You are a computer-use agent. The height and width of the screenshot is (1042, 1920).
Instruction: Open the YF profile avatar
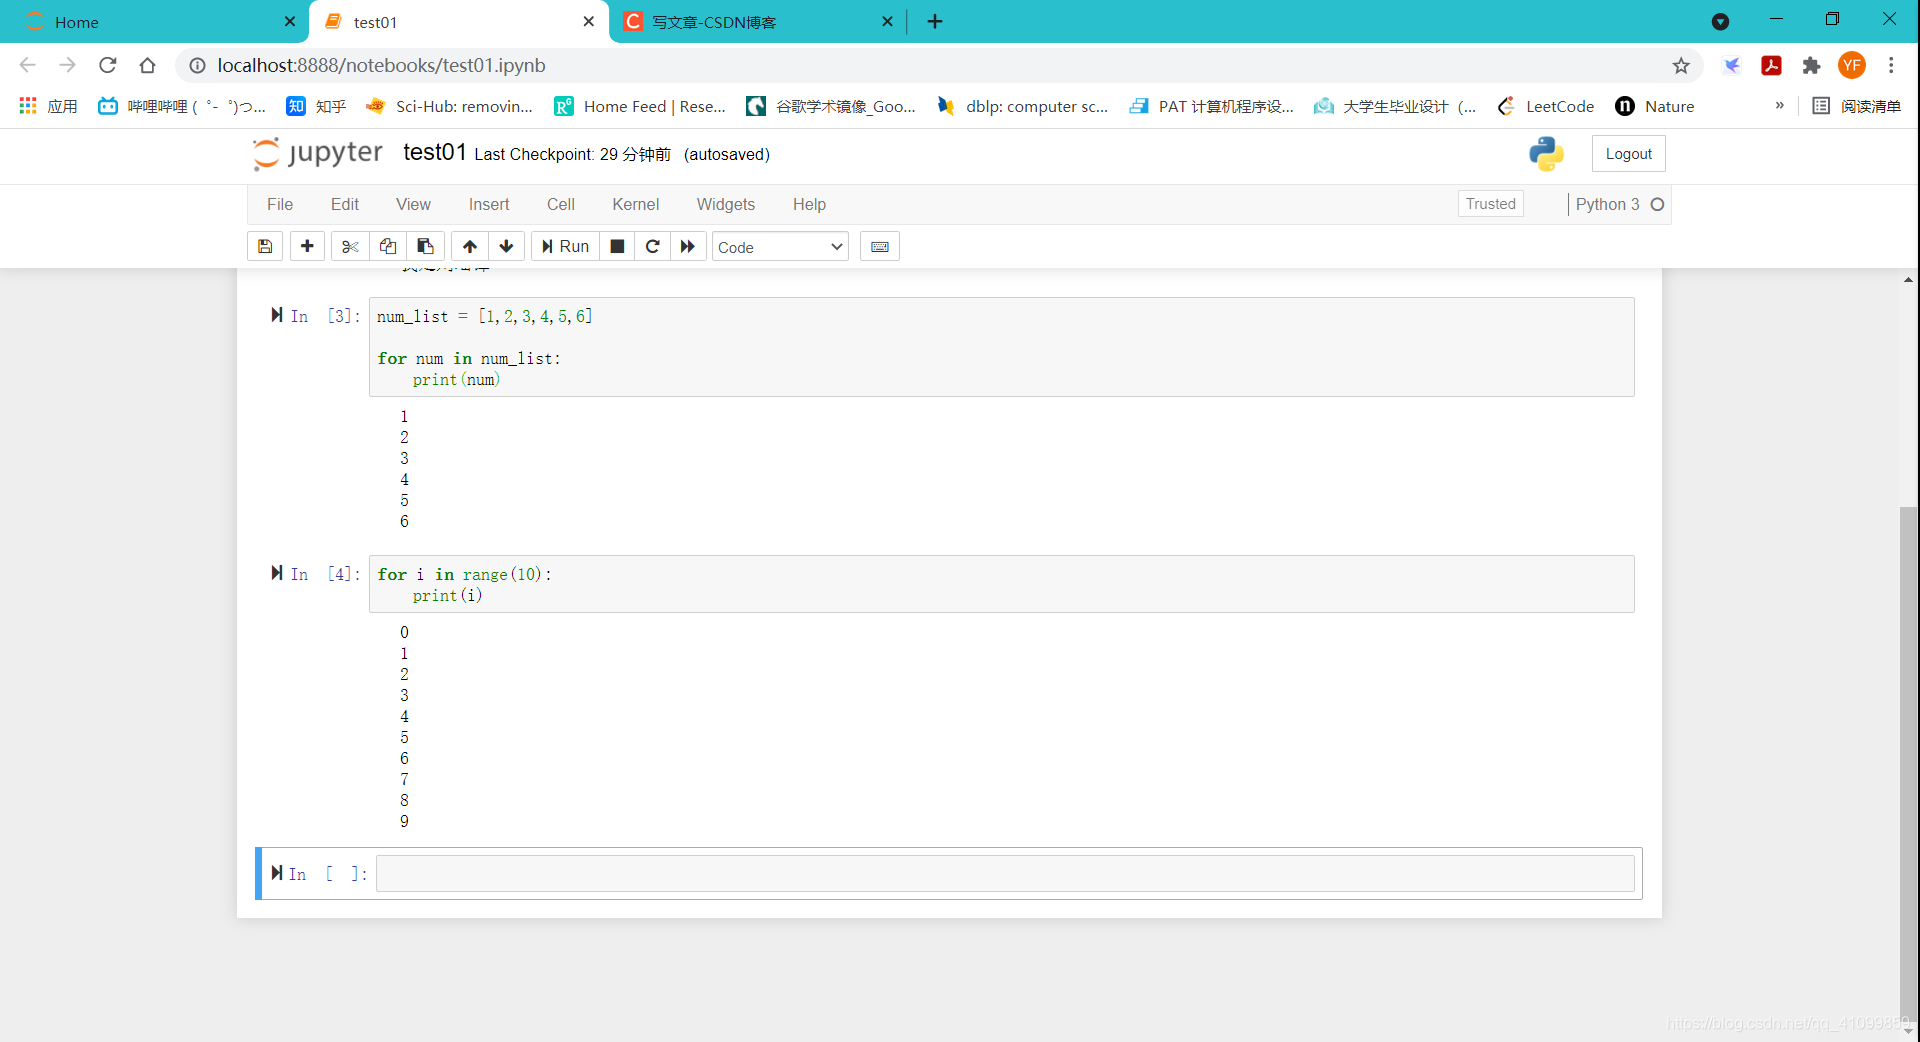(x=1852, y=65)
